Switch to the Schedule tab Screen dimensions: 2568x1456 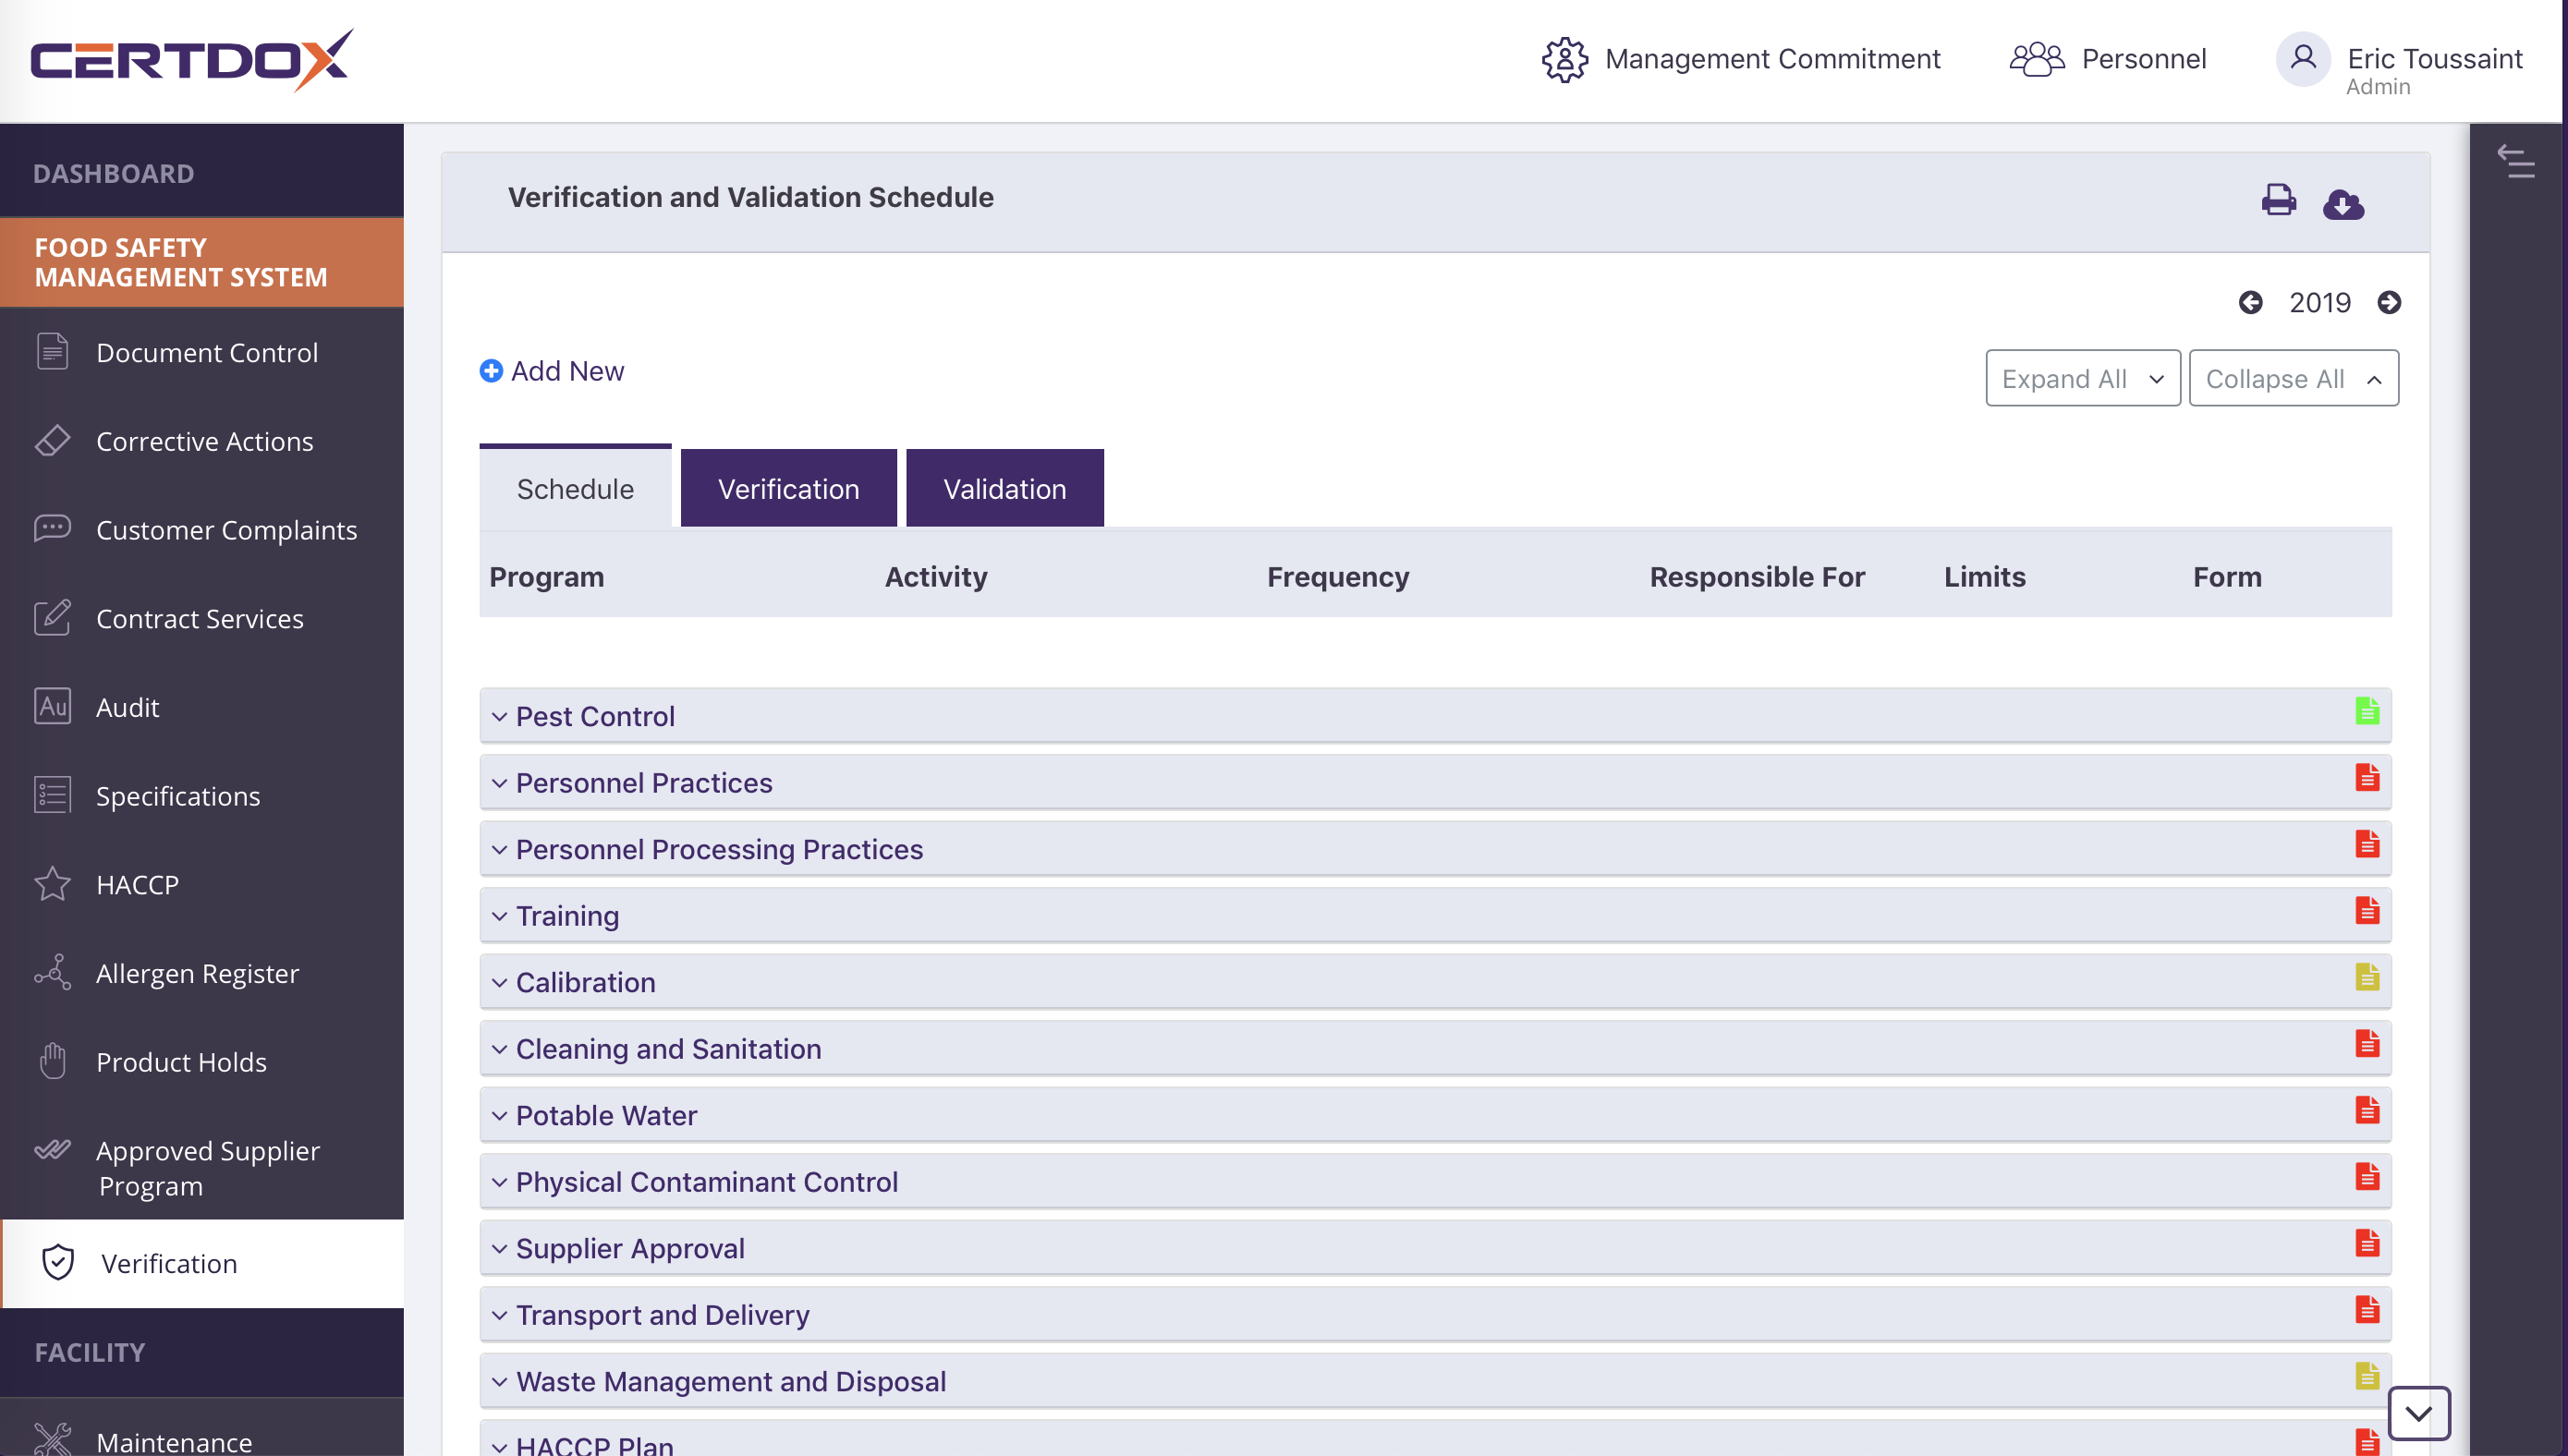pos(575,487)
